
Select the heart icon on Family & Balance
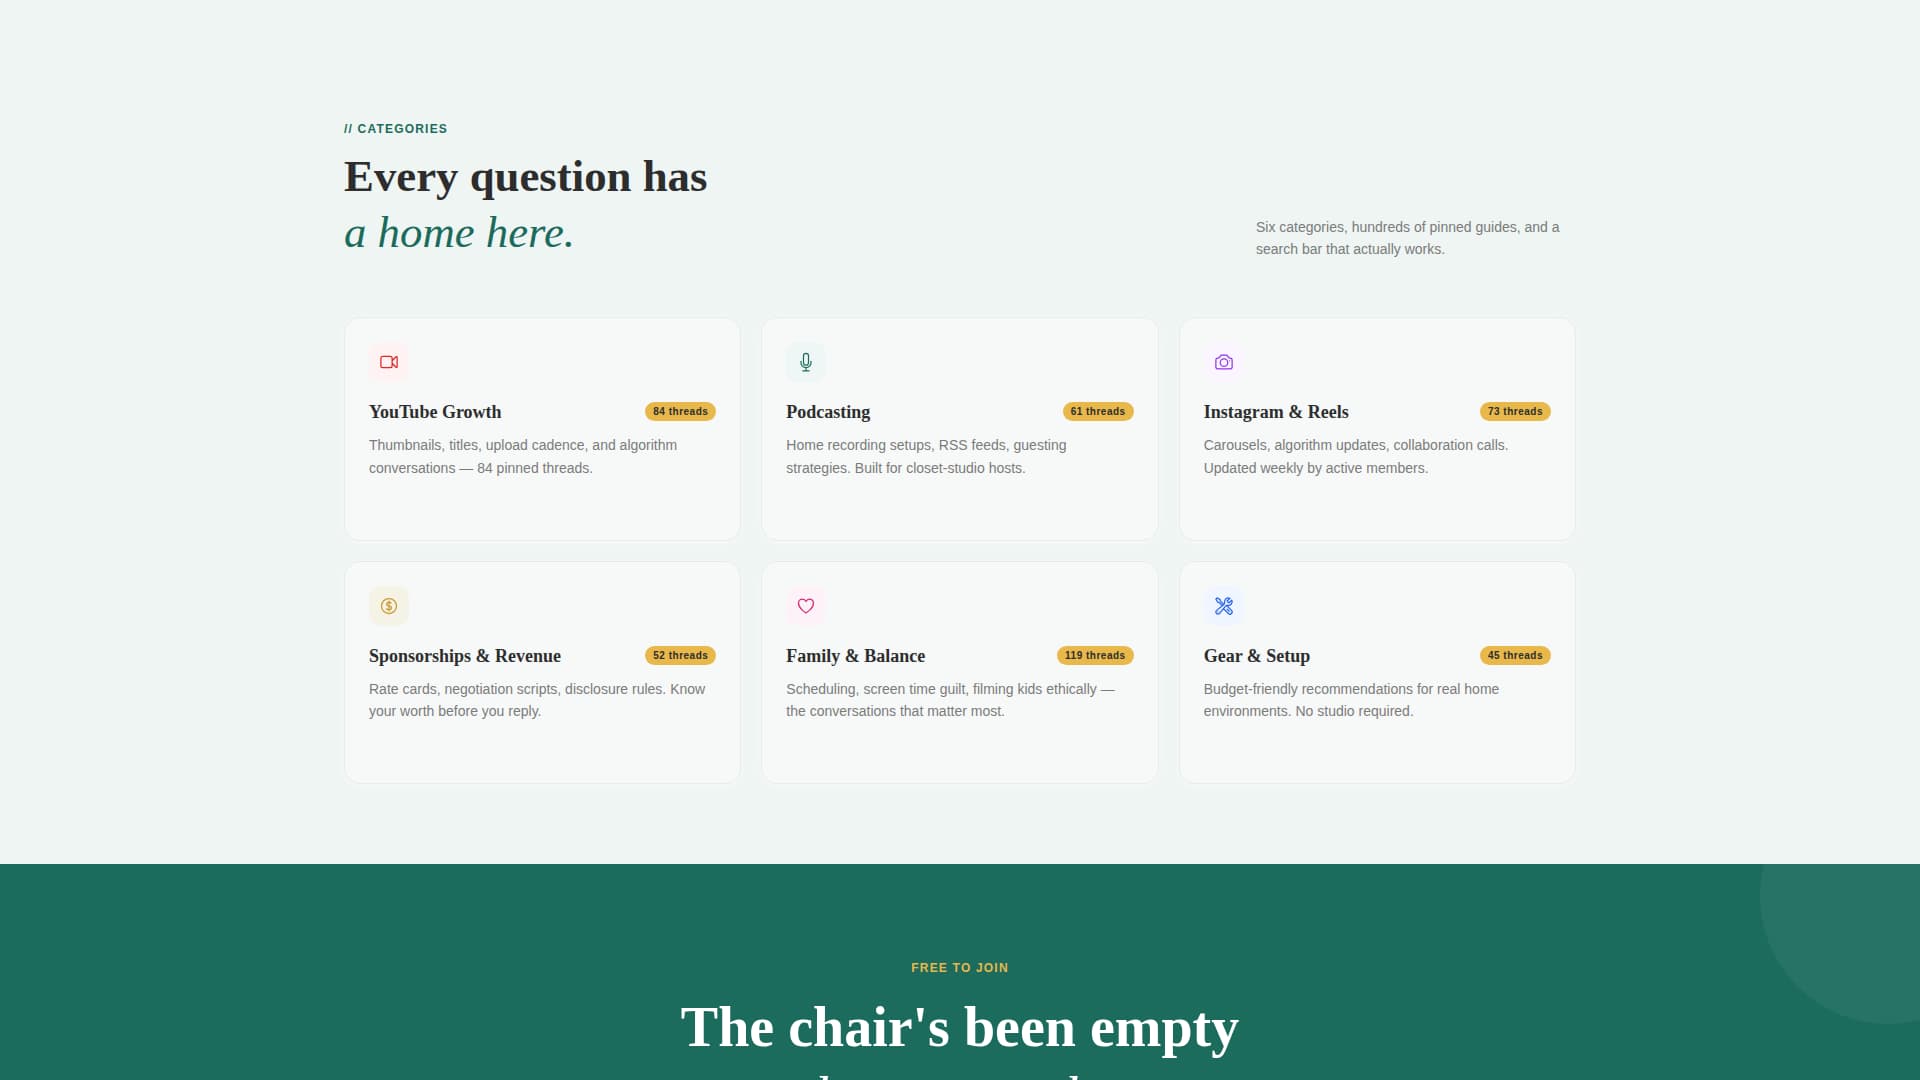click(x=806, y=606)
